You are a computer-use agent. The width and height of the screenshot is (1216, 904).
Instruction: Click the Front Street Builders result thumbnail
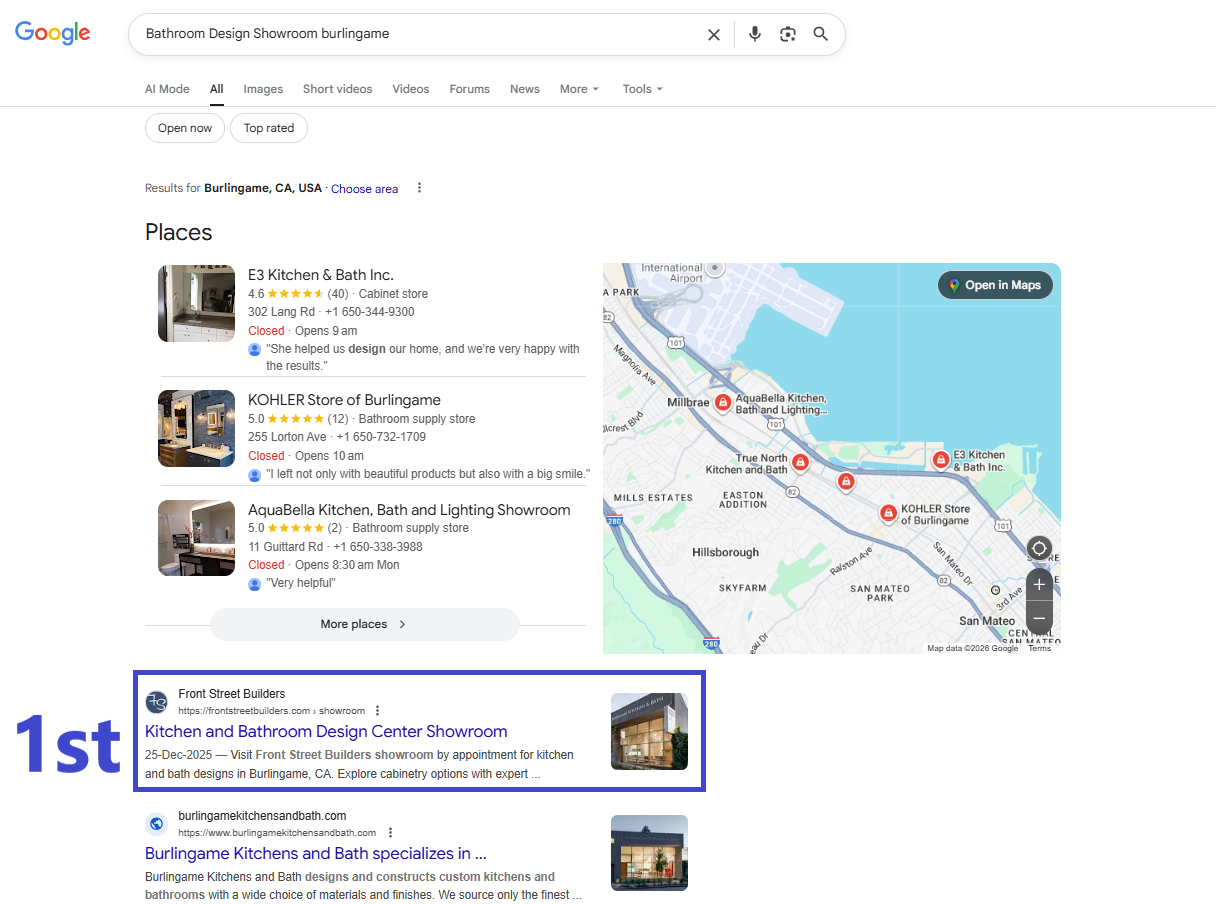click(649, 731)
